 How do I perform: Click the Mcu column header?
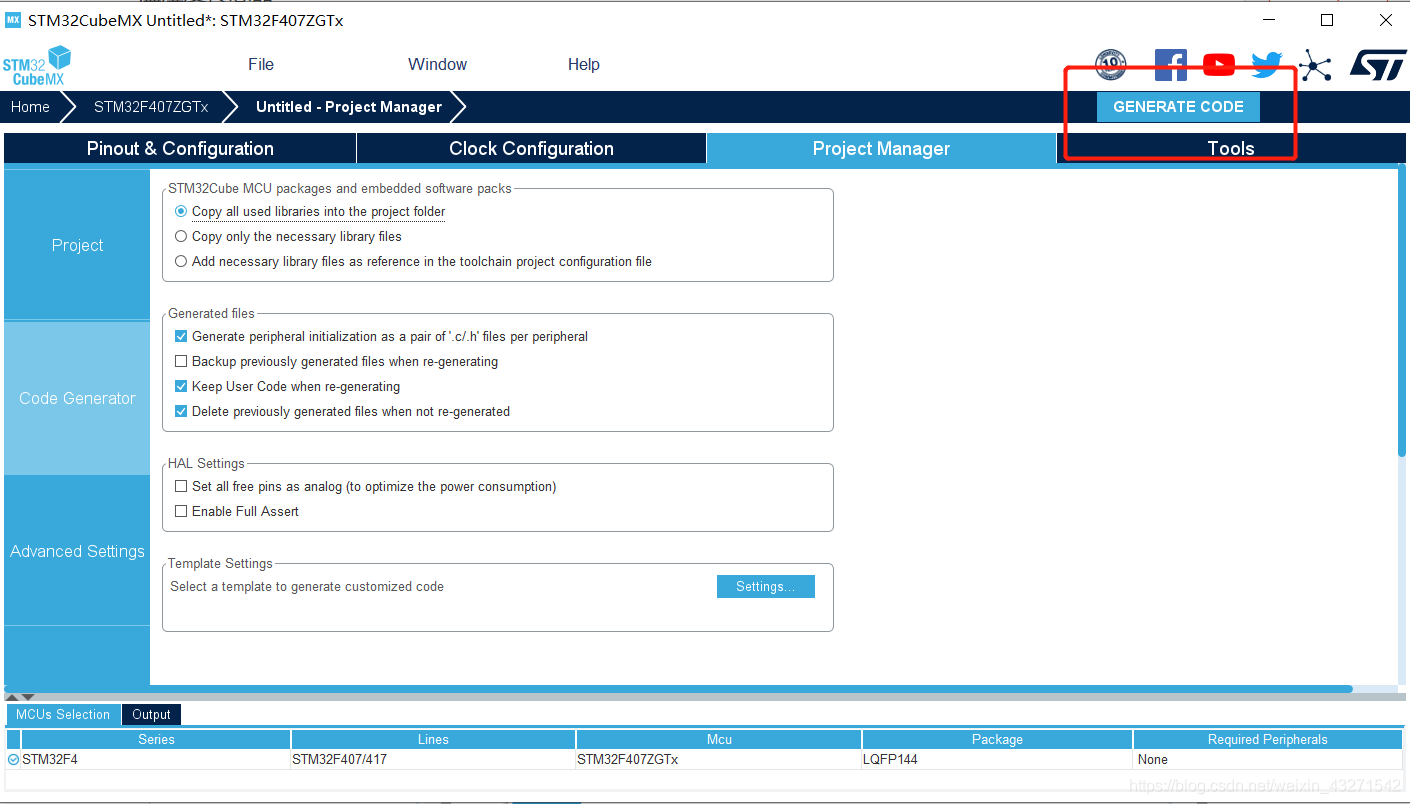click(x=719, y=740)
